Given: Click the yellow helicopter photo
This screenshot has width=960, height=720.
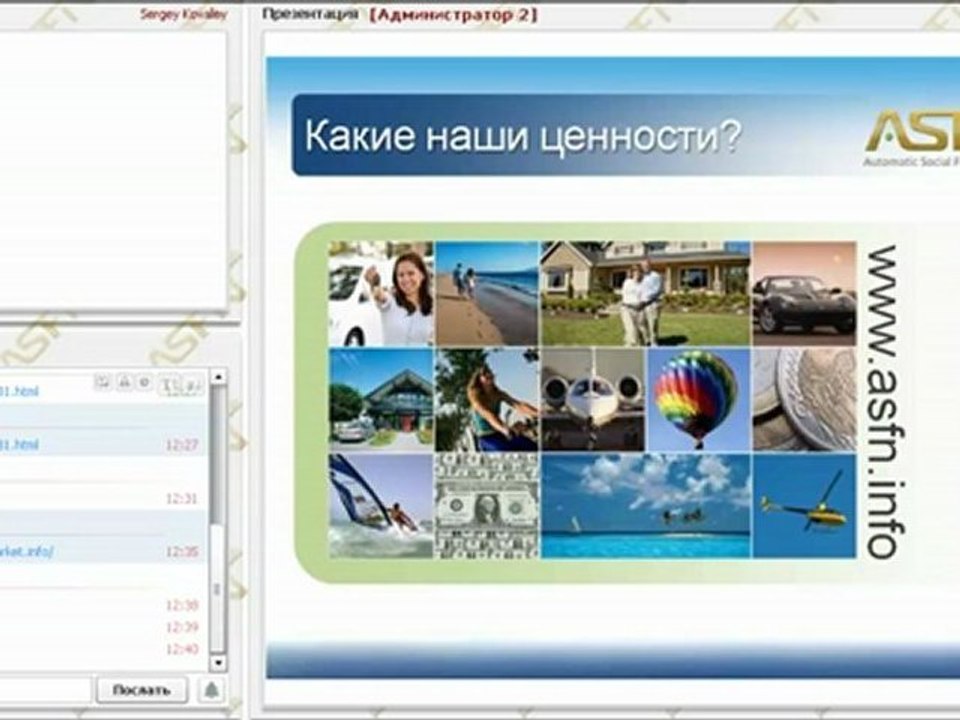Looking at the screenshot, I should click(x=804, y=506).
